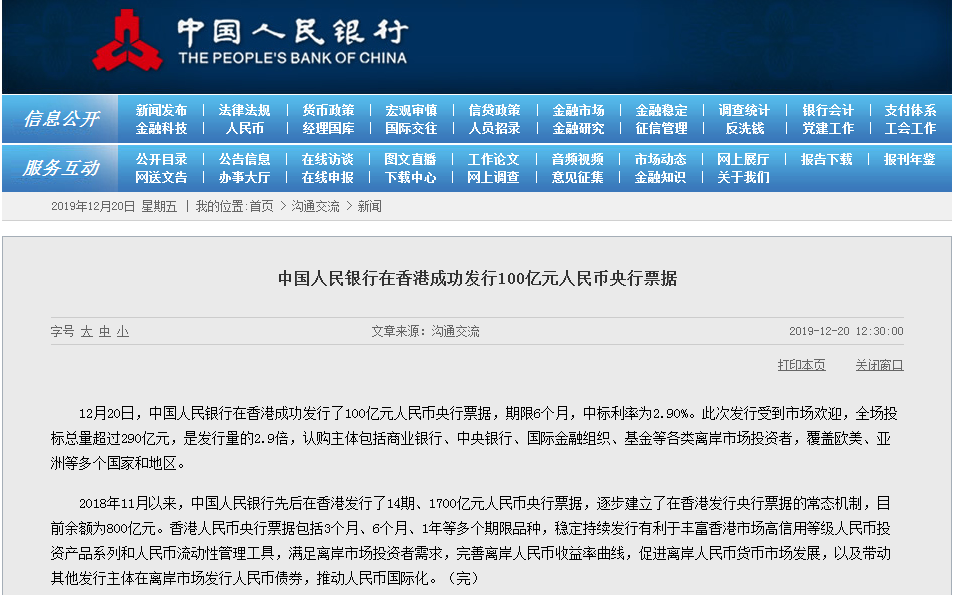Click the 信息公开 section header
Image resolution: width=954 pixels, height=595 pixels.
(61, 119)
